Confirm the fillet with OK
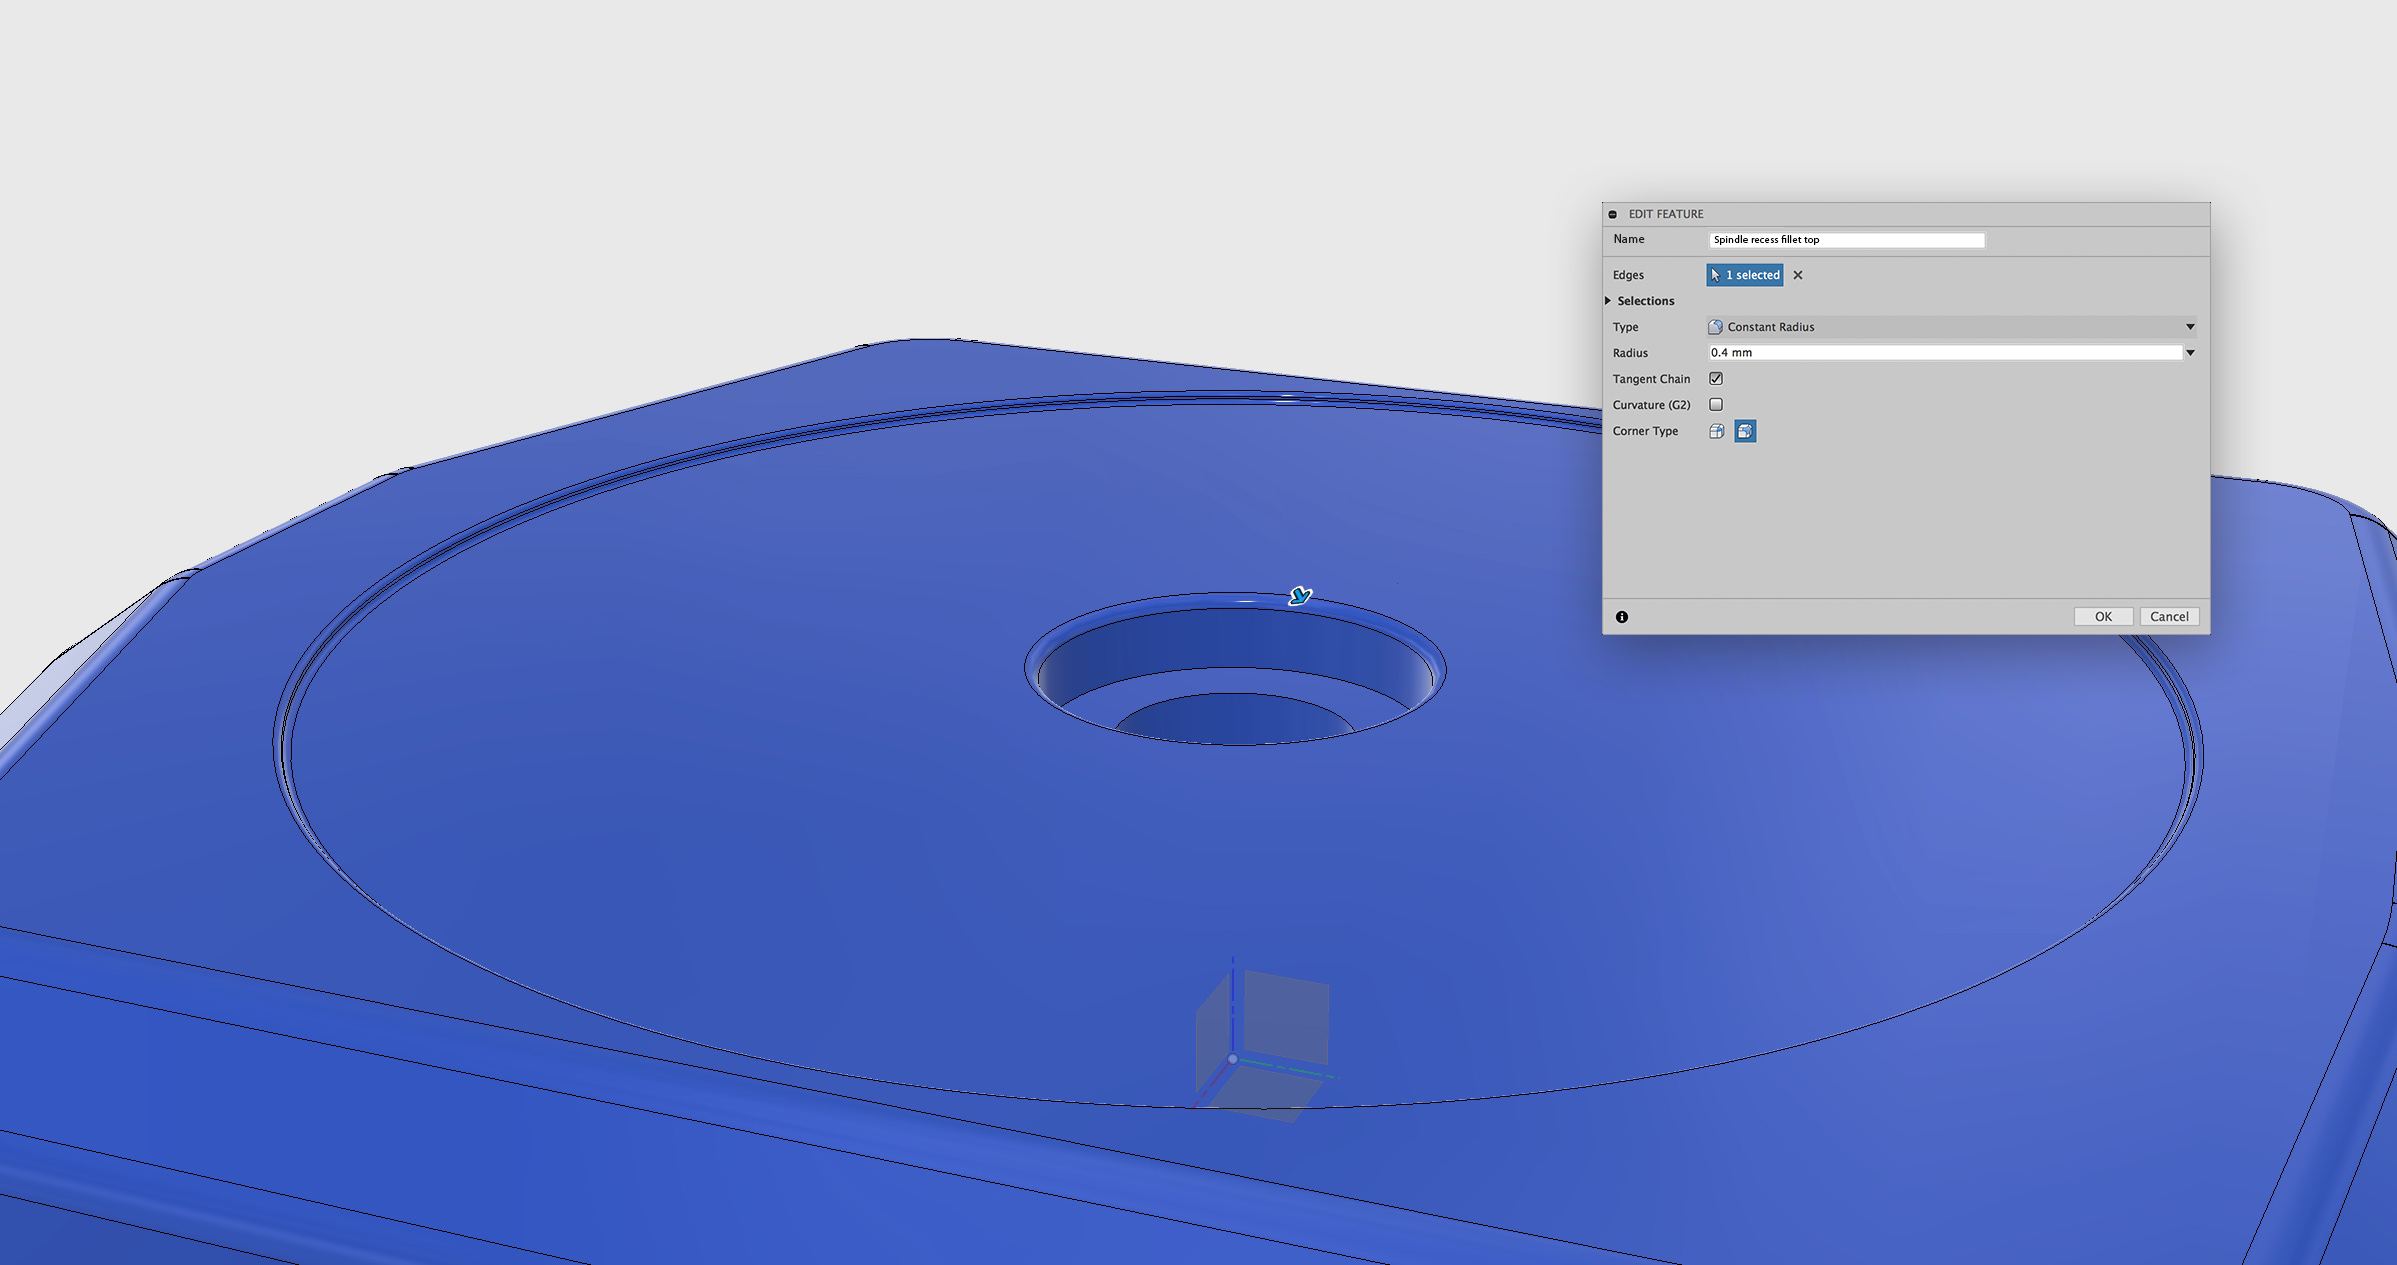 (2103, 617)
